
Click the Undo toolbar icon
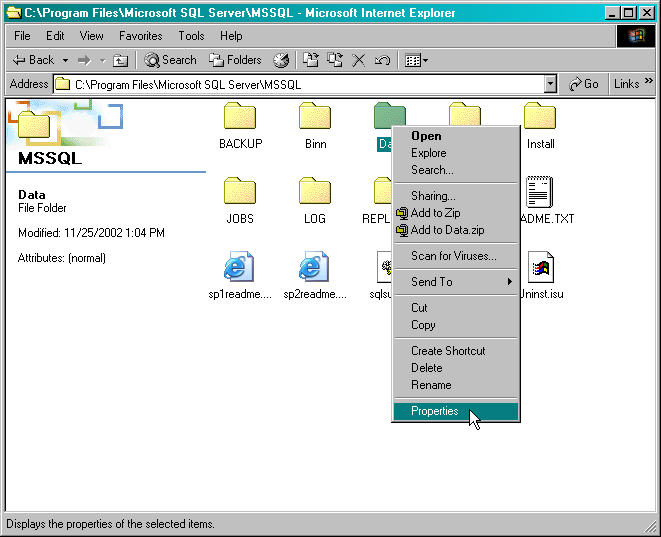pos(382,61)
